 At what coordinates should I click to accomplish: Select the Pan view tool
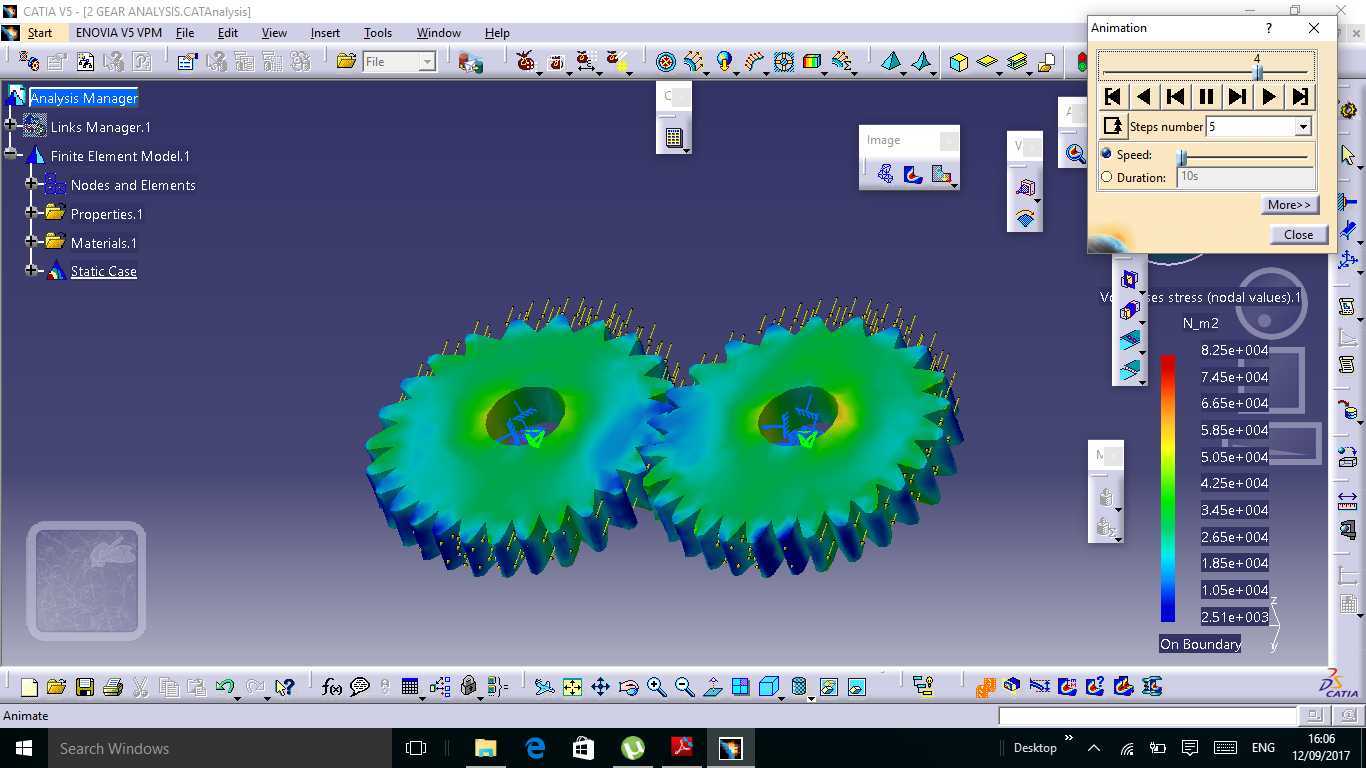pos(600,687)
